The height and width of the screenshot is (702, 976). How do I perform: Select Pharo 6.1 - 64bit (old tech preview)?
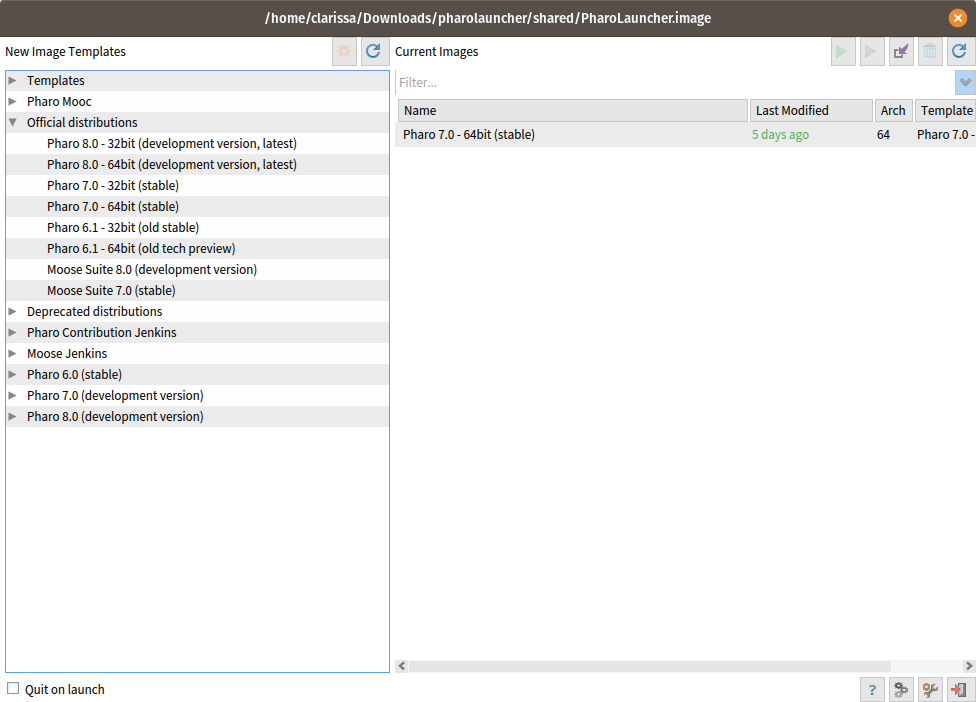[141, 249]
